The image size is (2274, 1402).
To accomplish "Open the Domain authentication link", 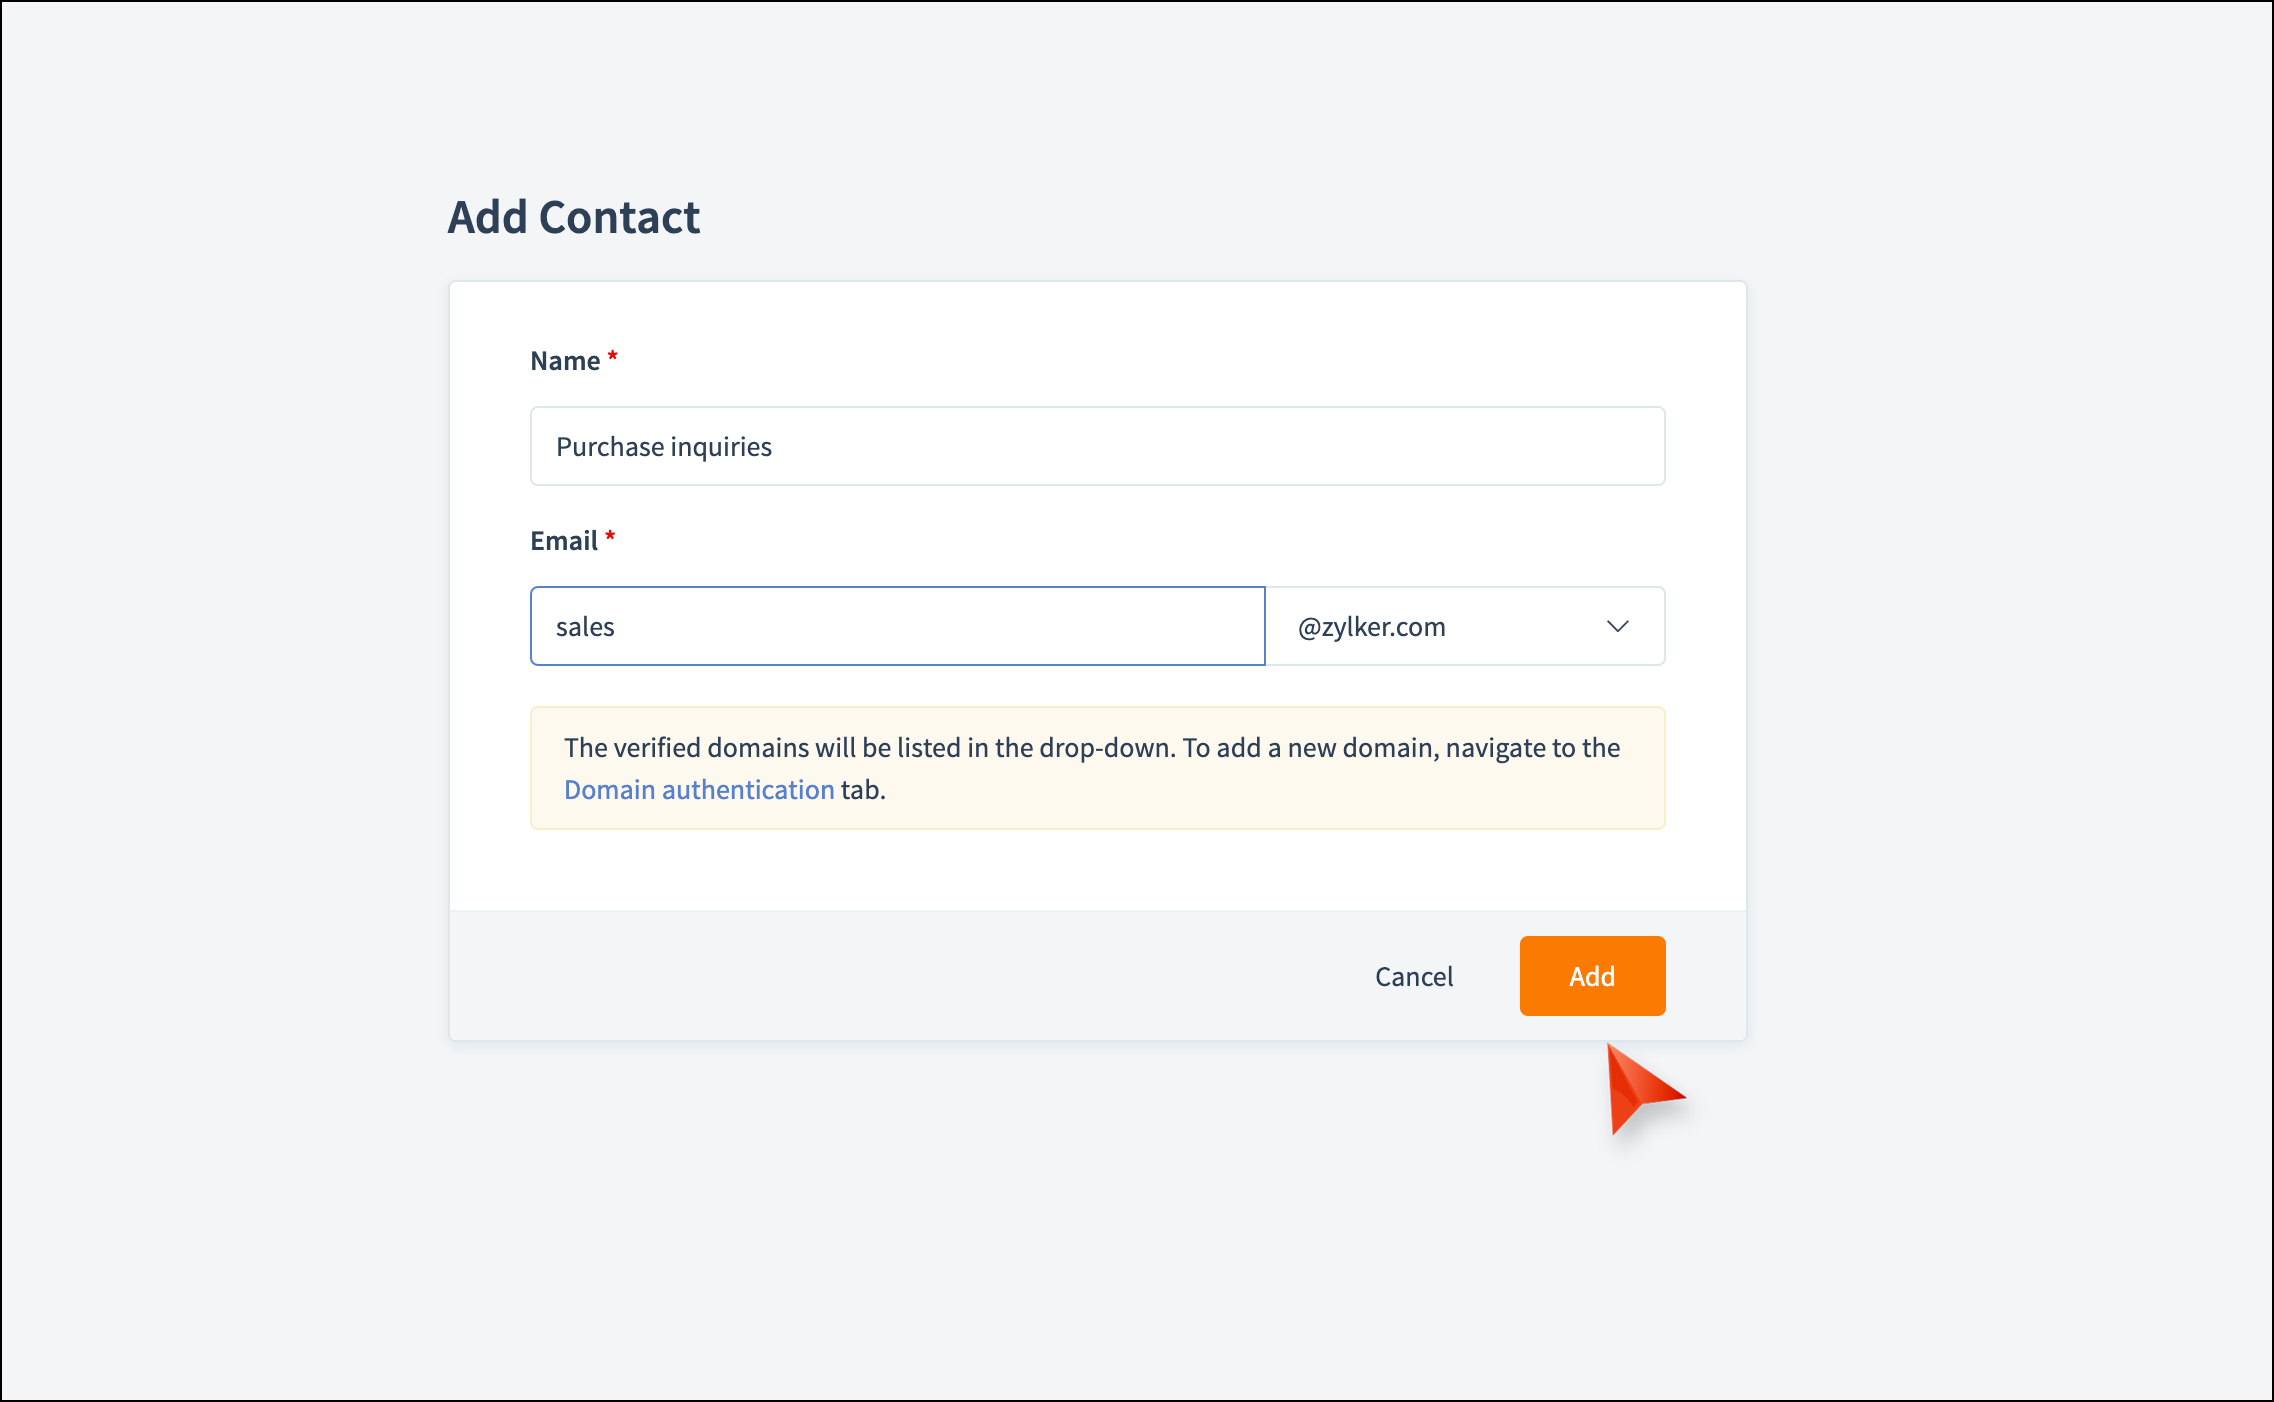I will tap(699, 790).
